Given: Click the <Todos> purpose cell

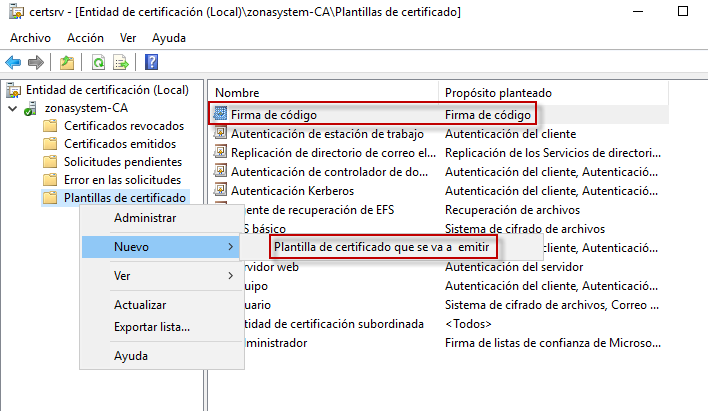Looking at the screenshot, I should 468,324.
